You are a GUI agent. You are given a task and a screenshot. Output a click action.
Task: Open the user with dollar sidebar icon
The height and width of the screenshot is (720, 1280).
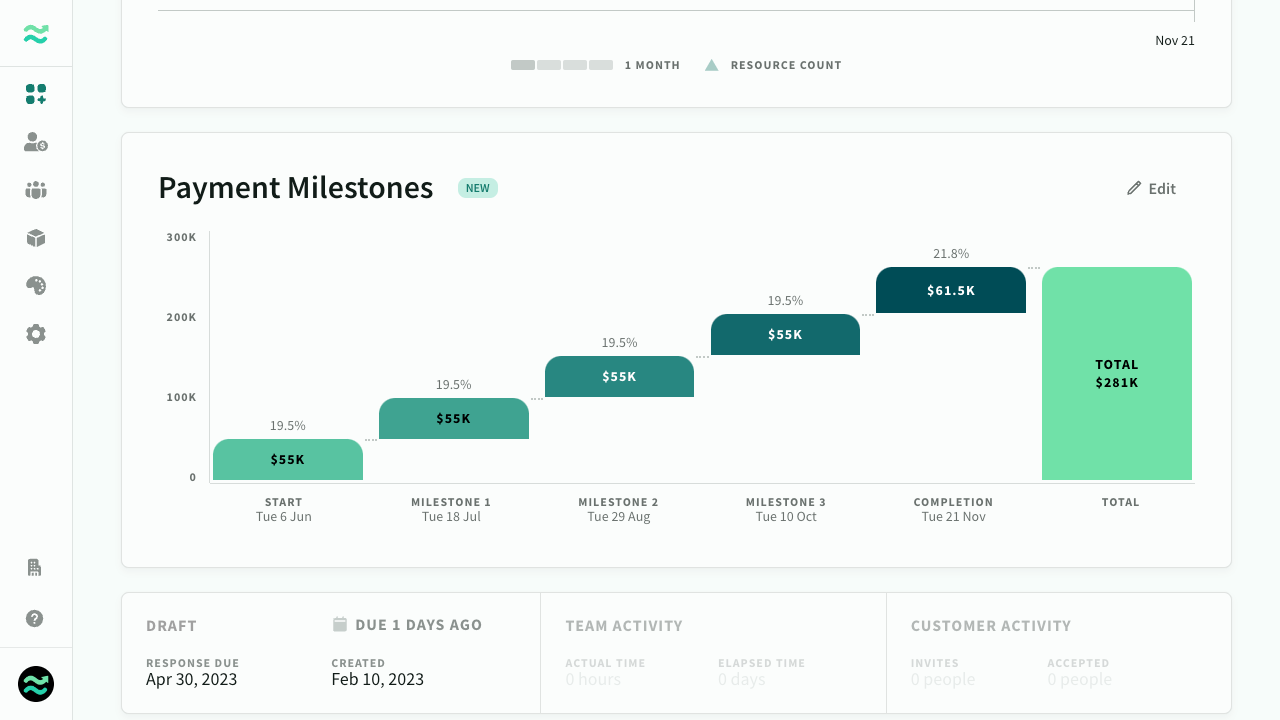pyautogui.click(x=36, y=142)
